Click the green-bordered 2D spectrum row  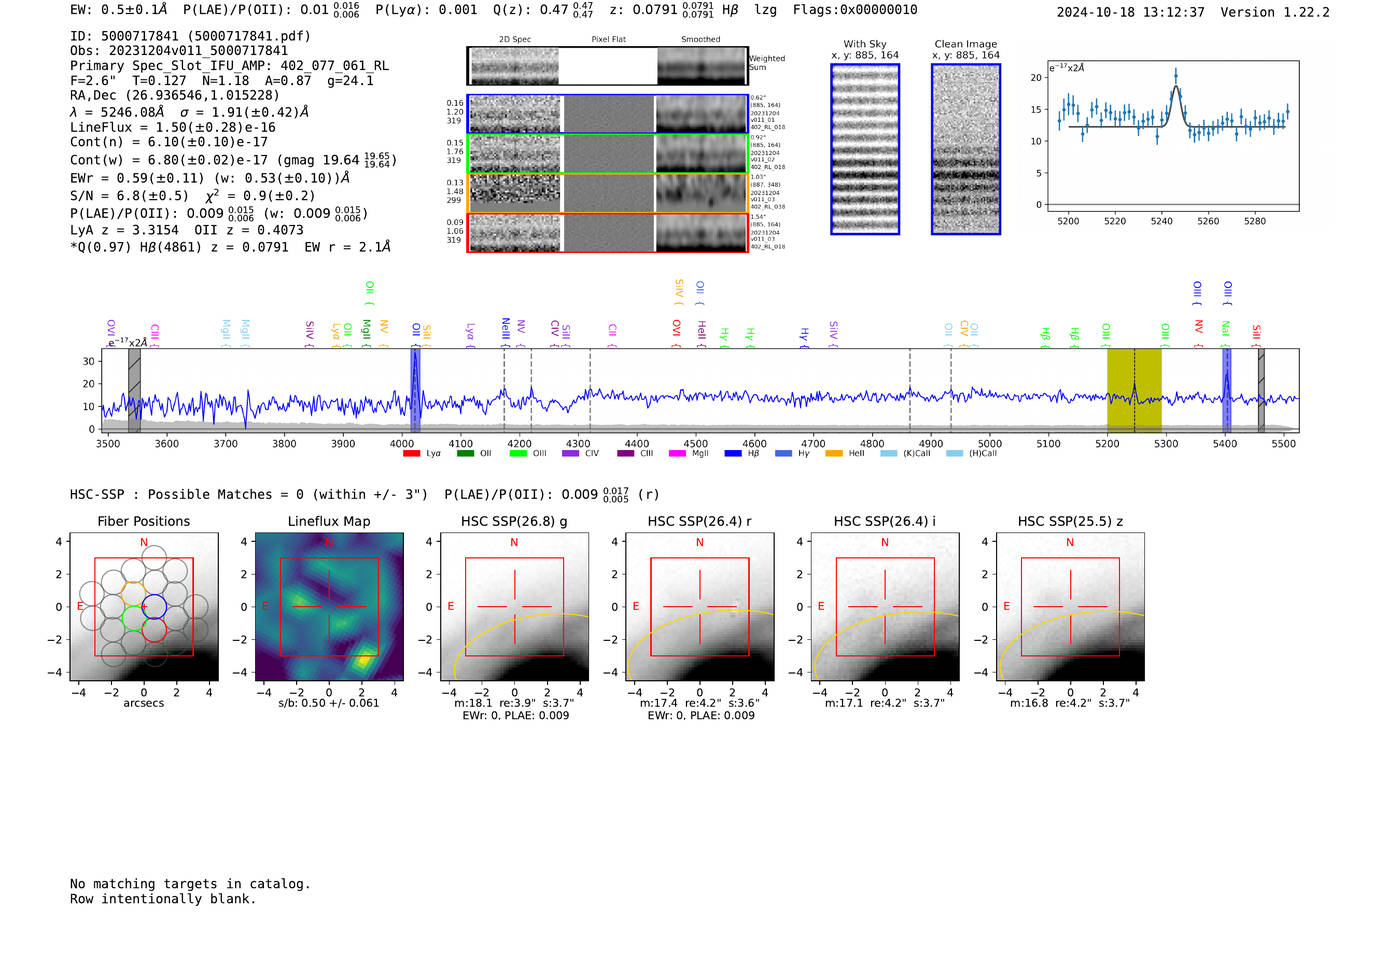[x=607, y=153]
